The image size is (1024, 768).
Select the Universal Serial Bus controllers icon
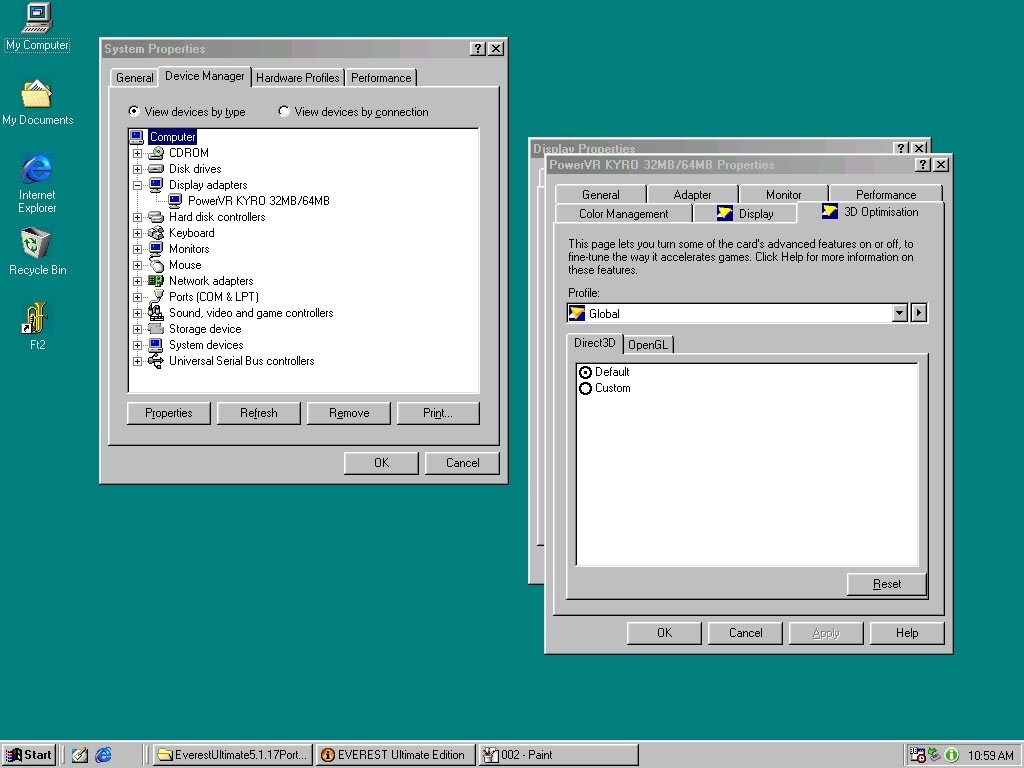tap(155, 361)
